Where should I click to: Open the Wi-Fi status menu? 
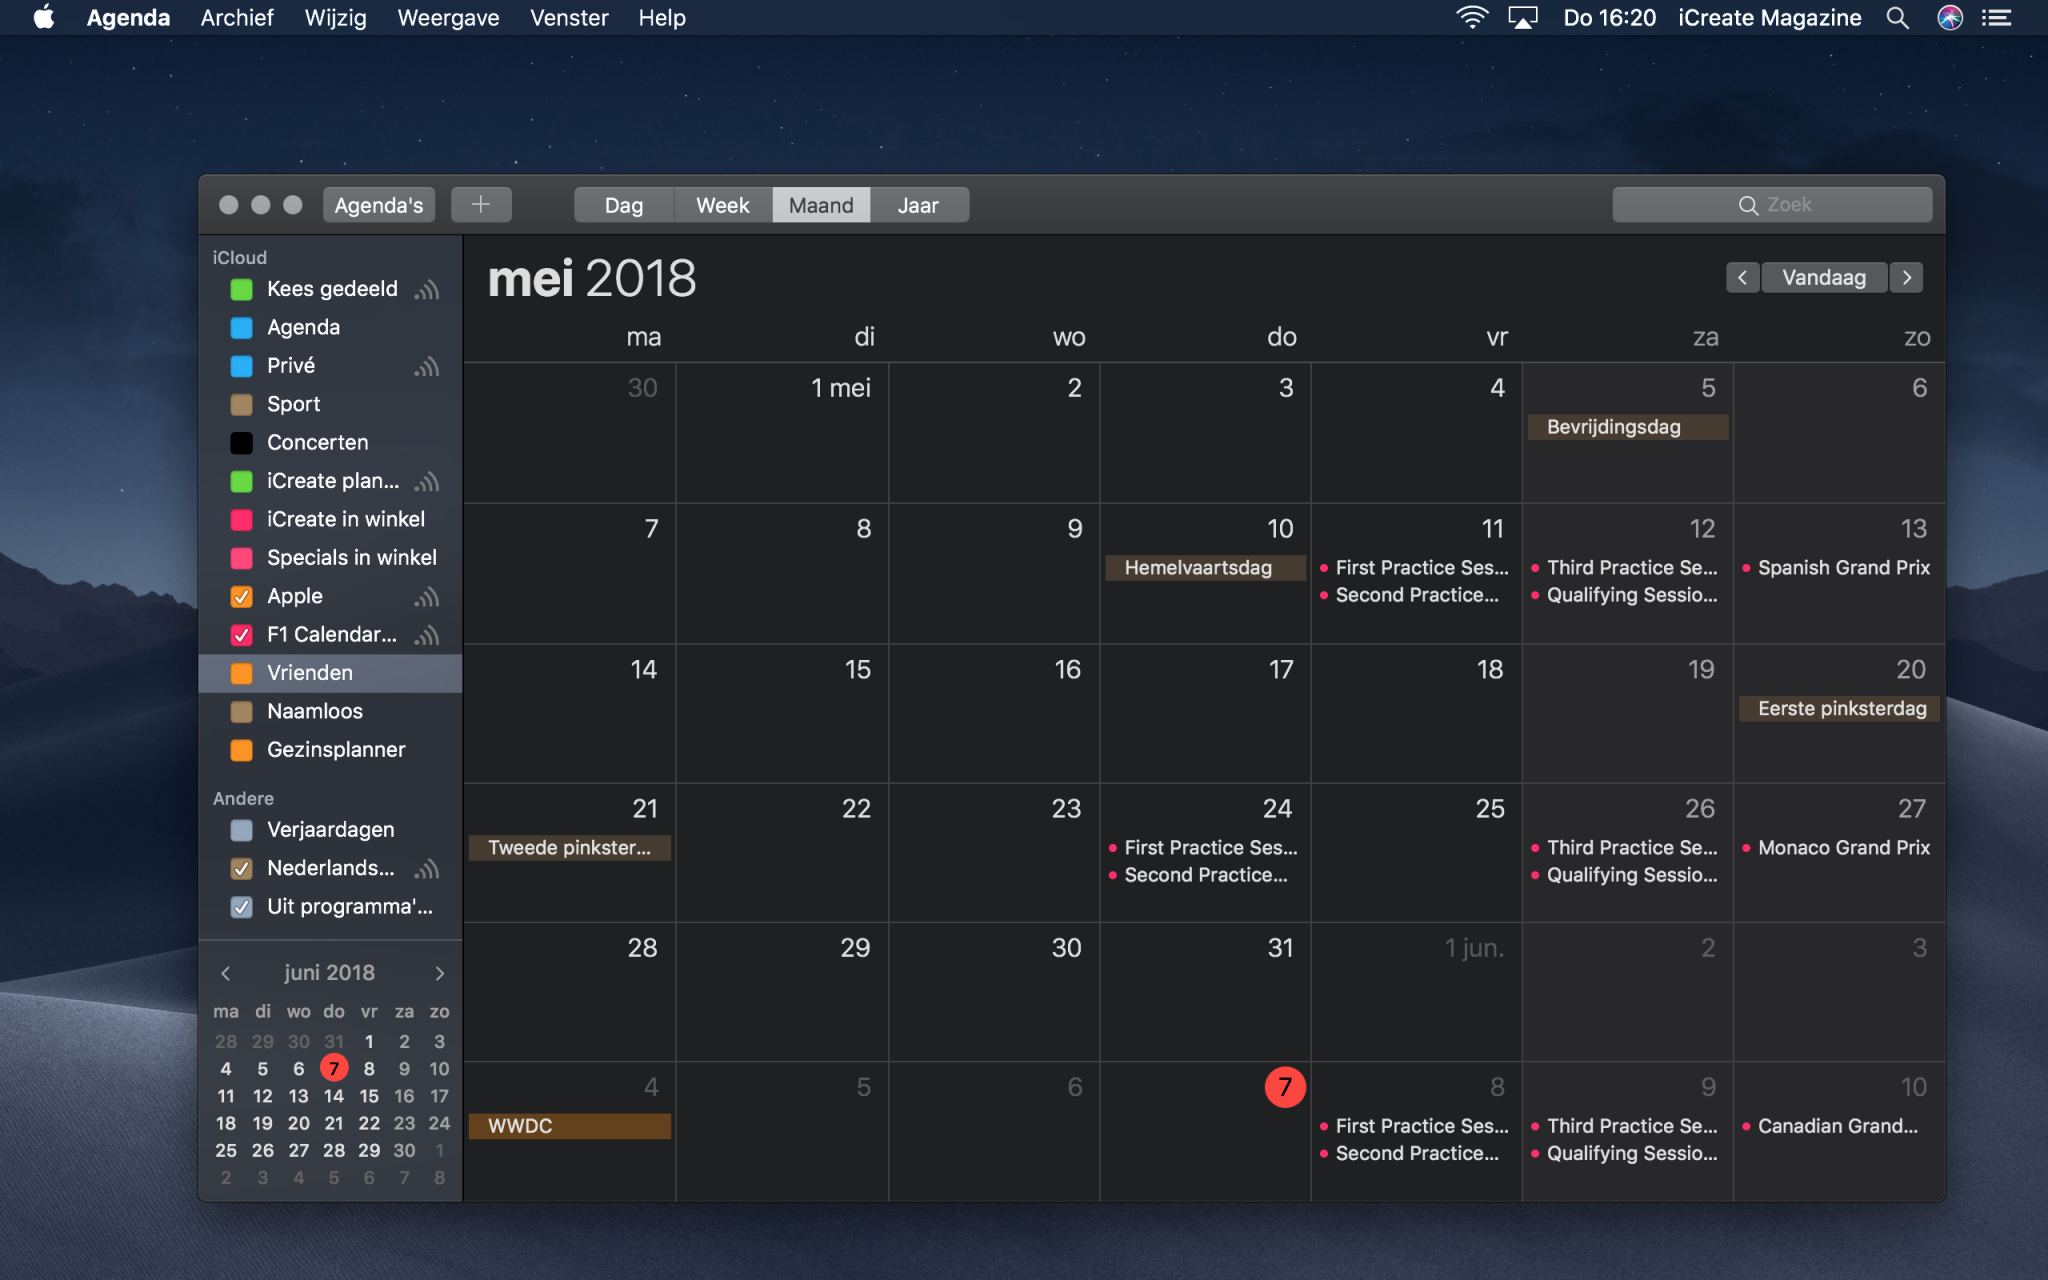pos(1471,18)
